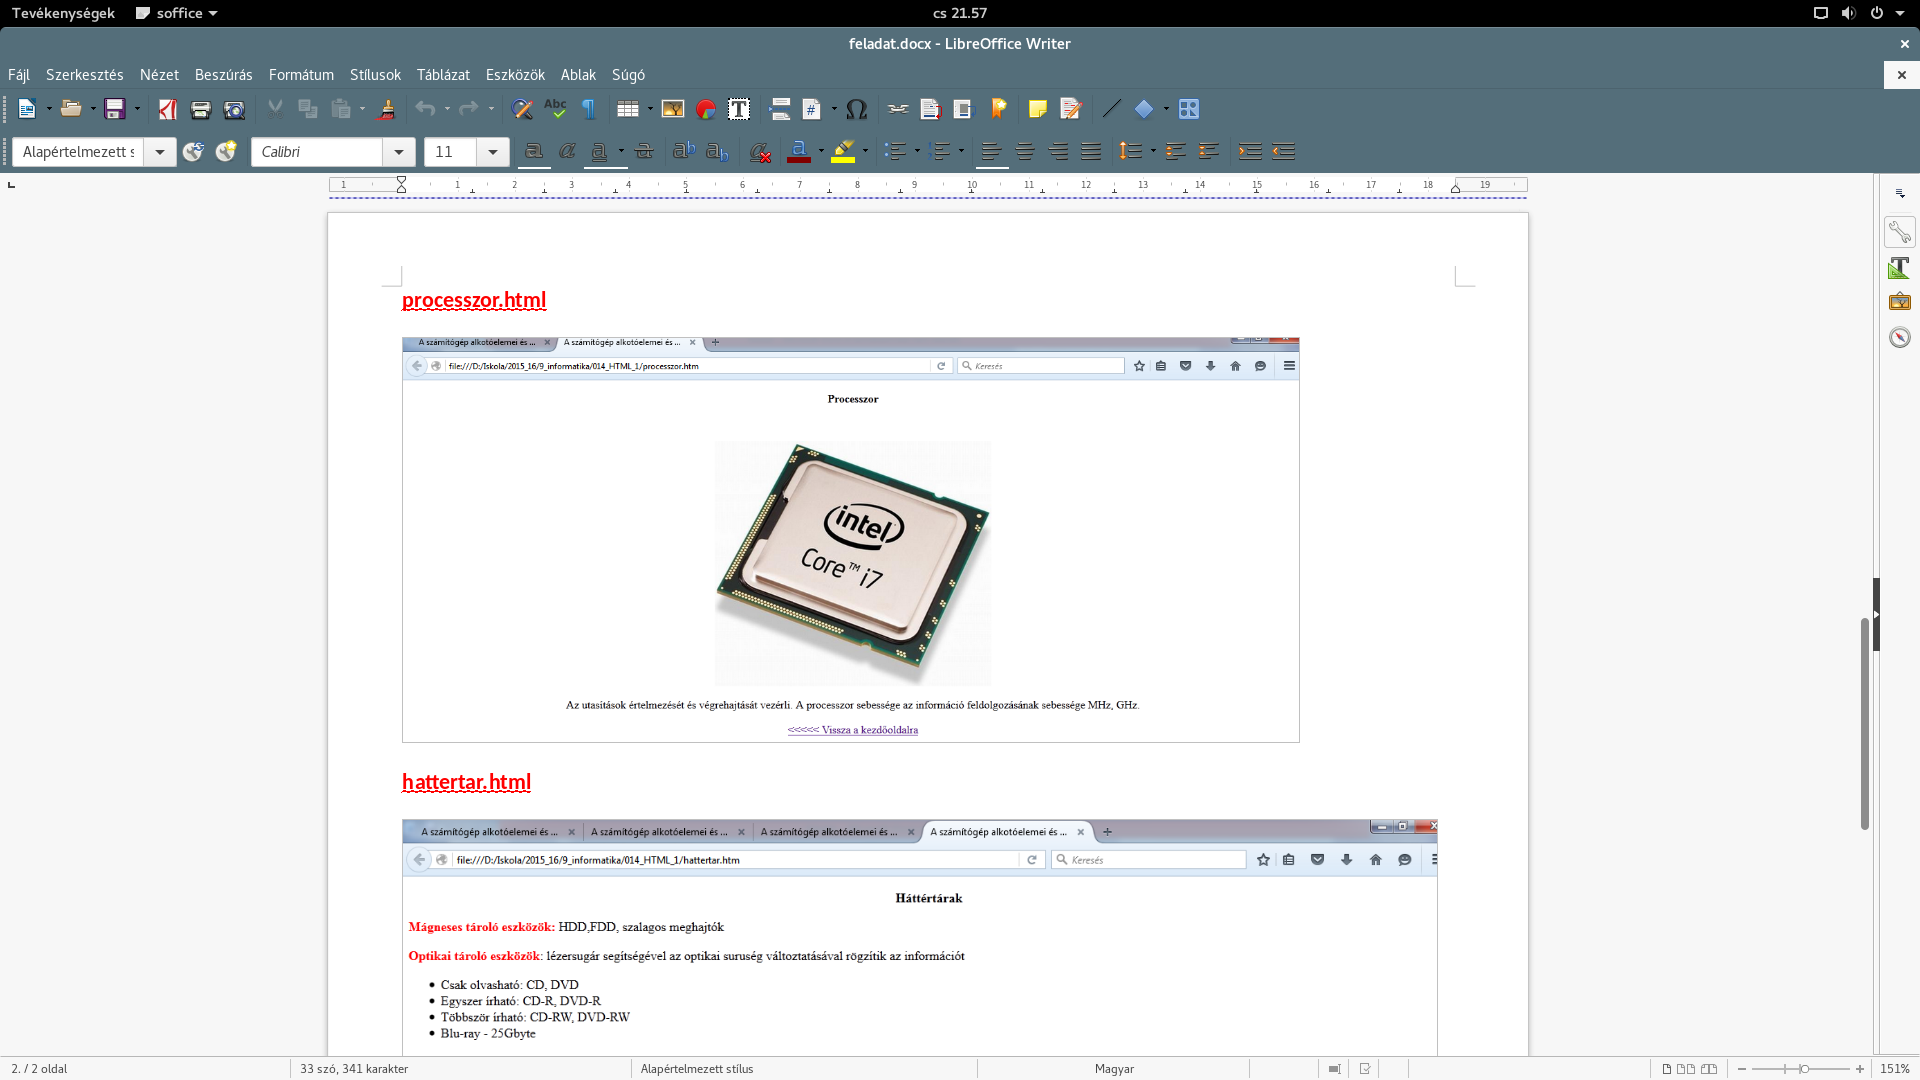Open the font color dropdown arrow
This screenshot has height=1080, width=1920.
pos(821,152)
